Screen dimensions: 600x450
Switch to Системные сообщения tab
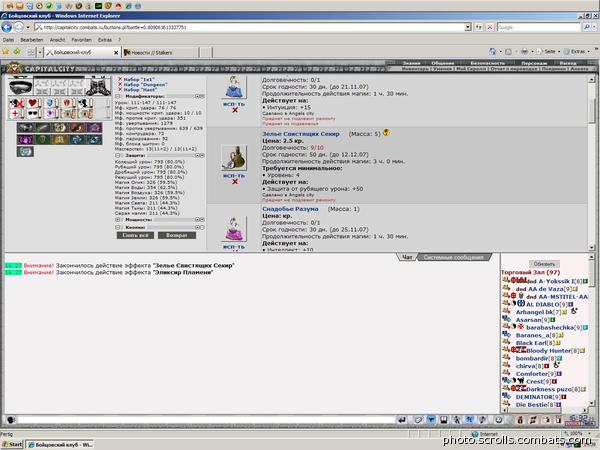tap(453, 257)
